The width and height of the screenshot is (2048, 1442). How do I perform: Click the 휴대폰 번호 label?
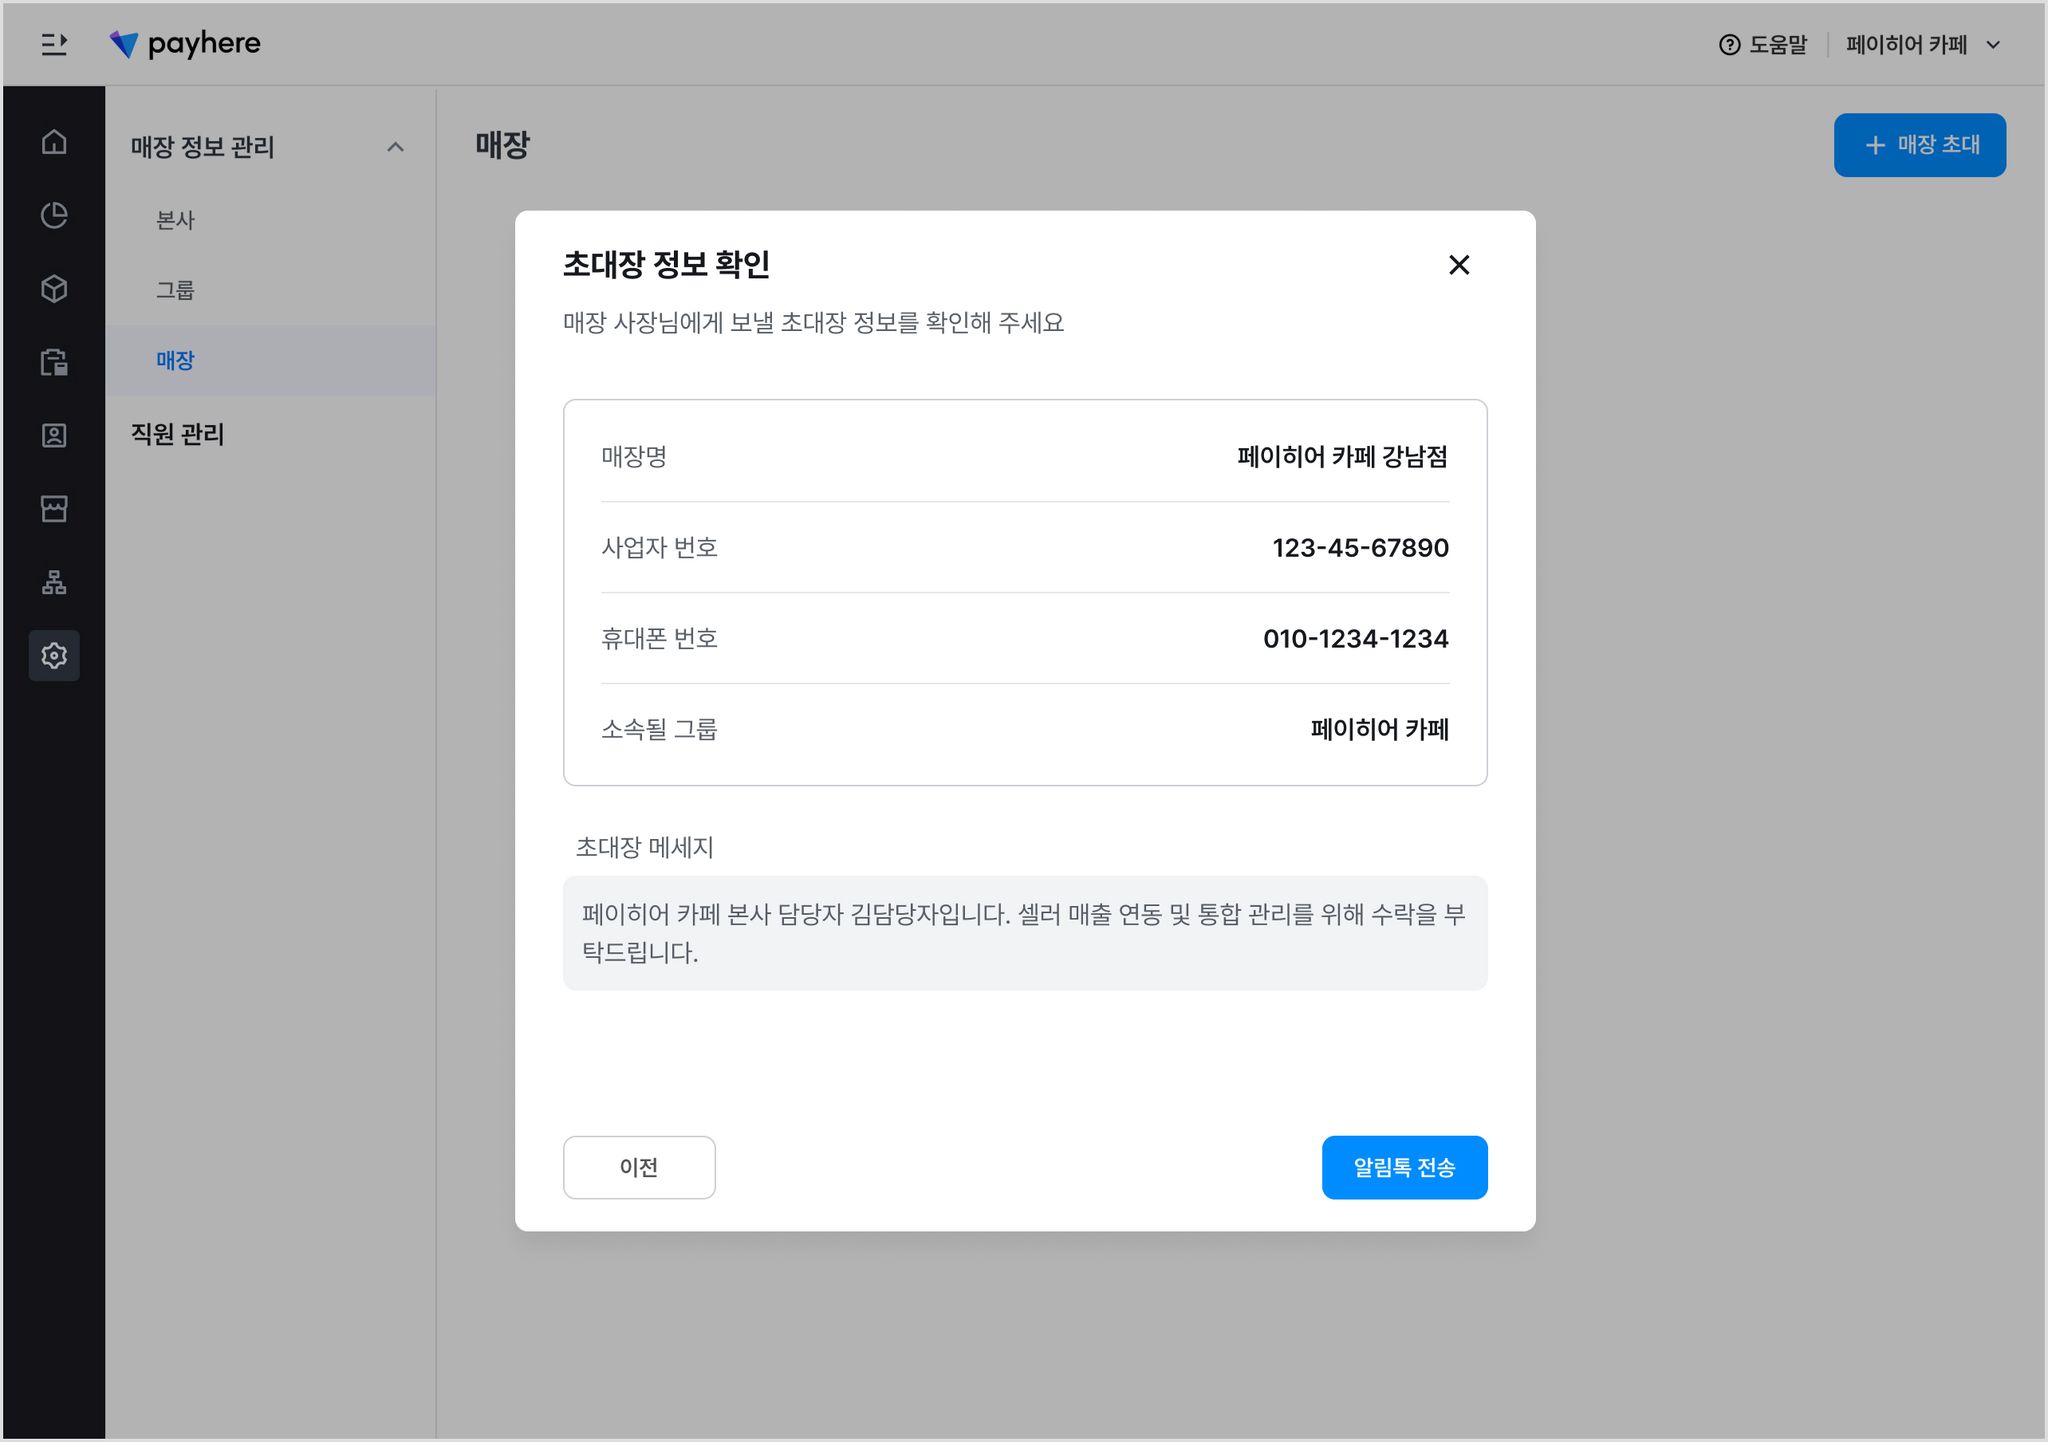(659, 639)
